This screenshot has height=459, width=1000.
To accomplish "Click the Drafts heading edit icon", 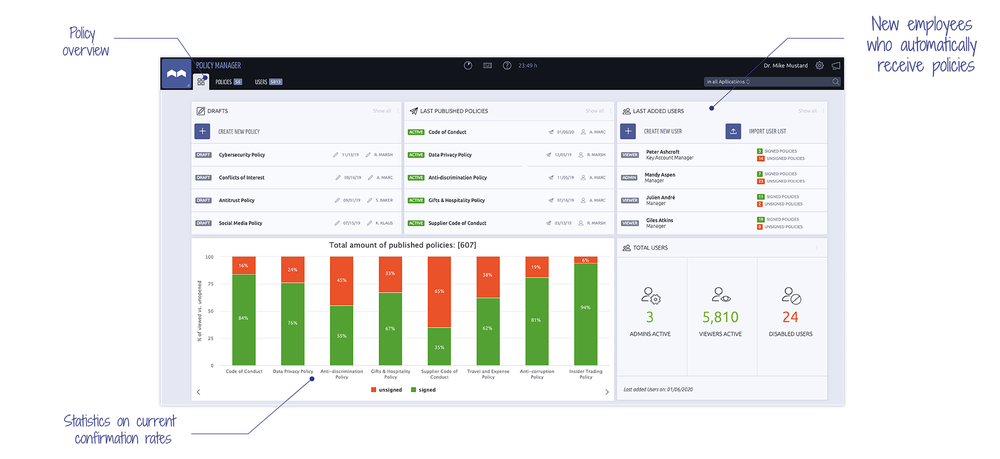I will tap(201, 111).
